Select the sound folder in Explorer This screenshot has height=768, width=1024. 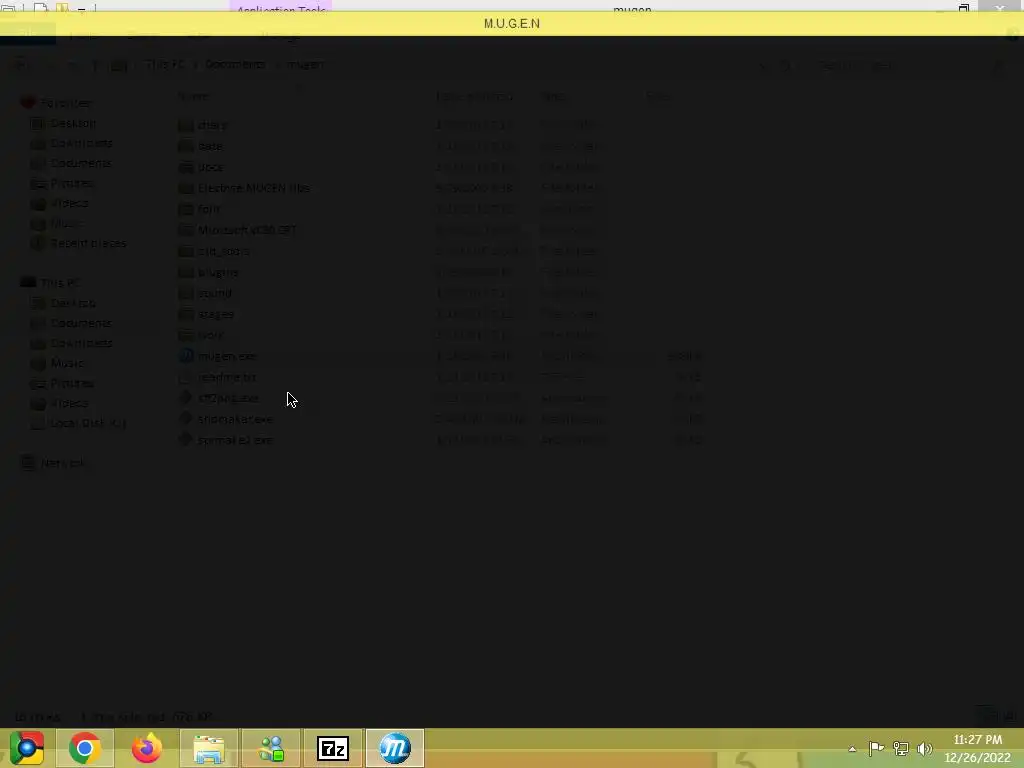point(215,293)
